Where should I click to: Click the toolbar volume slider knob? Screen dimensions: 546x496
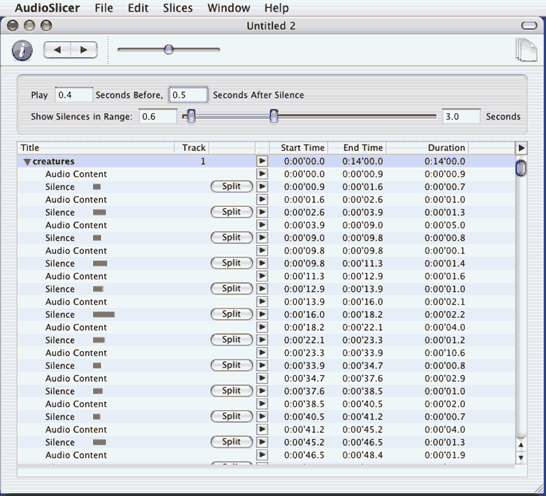[169, 49]
